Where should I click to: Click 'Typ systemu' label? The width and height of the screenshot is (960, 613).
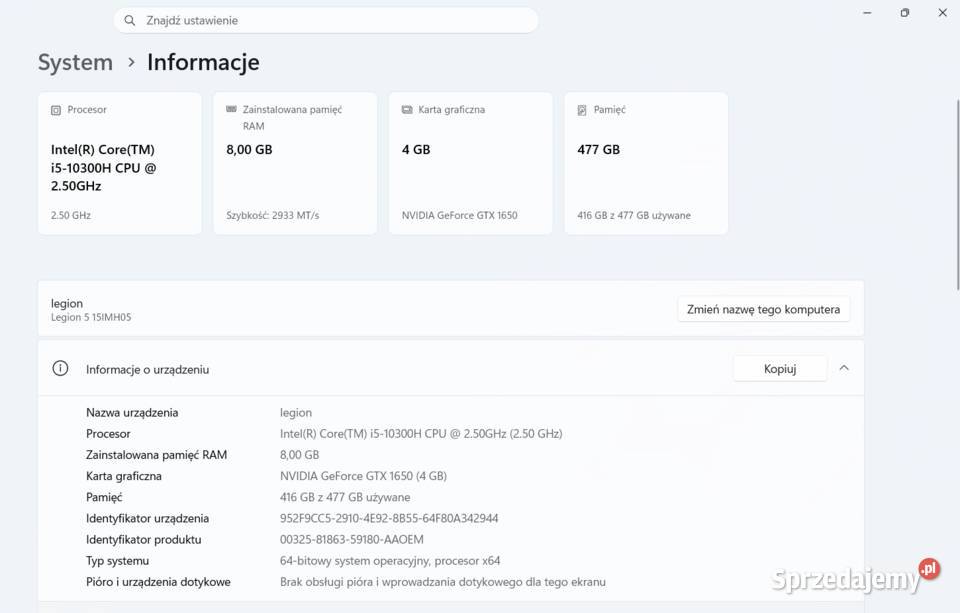[117, 561]
